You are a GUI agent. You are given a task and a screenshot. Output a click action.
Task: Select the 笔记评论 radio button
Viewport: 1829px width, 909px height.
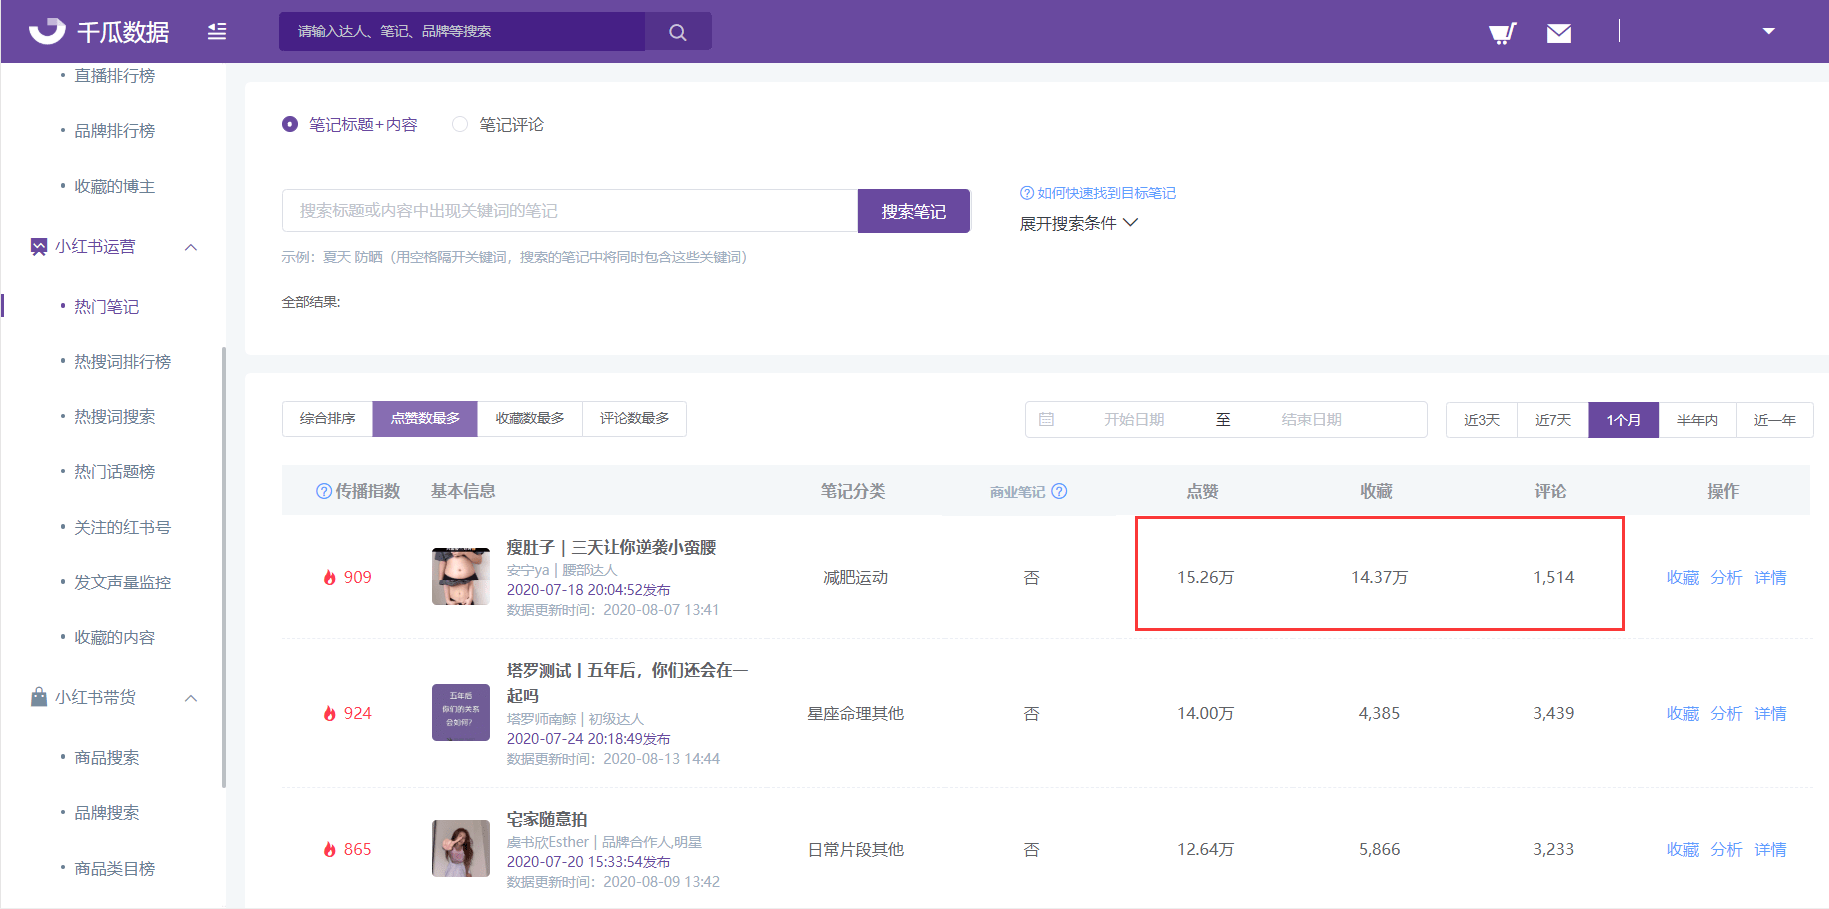point(460,124)
